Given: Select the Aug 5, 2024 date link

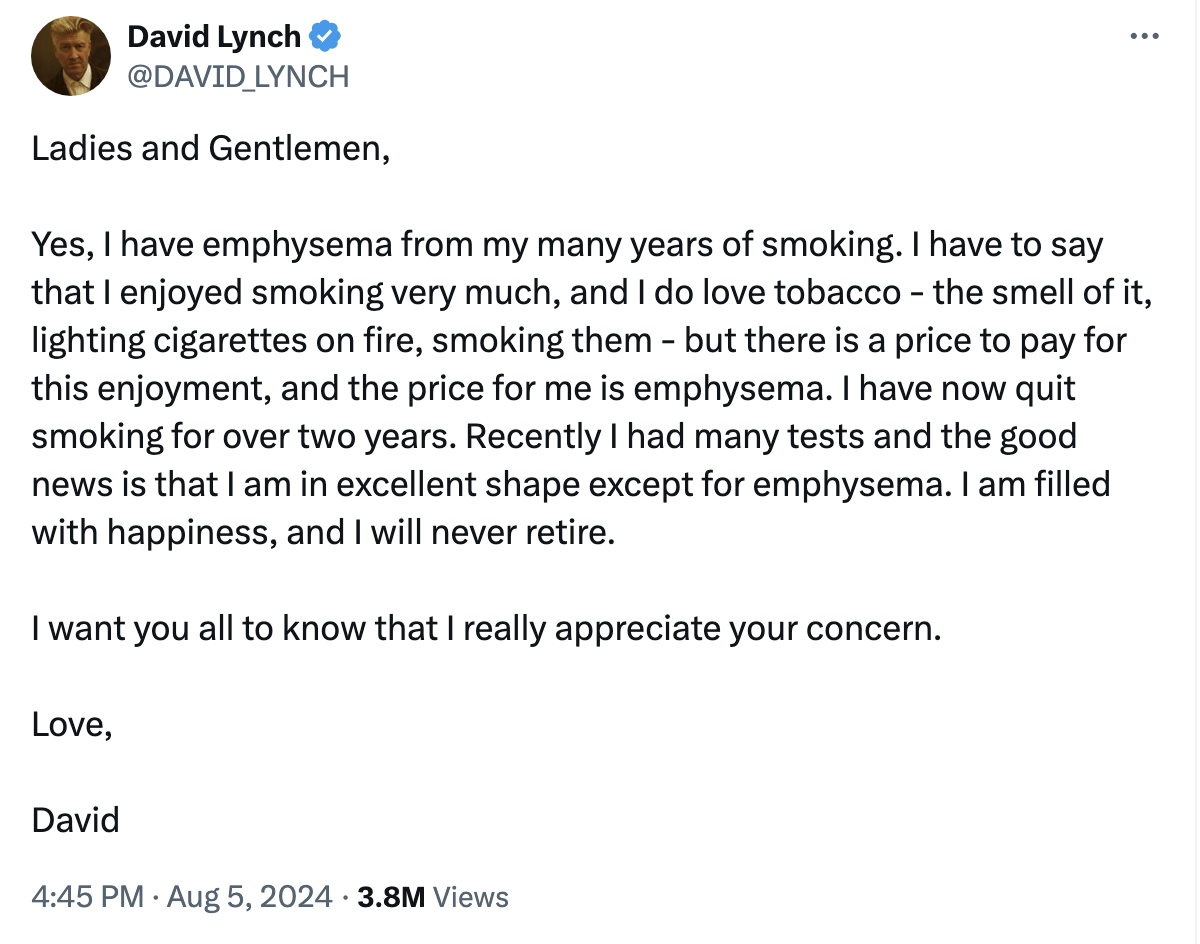Looking at the screenshot, I should click(248, 897).
